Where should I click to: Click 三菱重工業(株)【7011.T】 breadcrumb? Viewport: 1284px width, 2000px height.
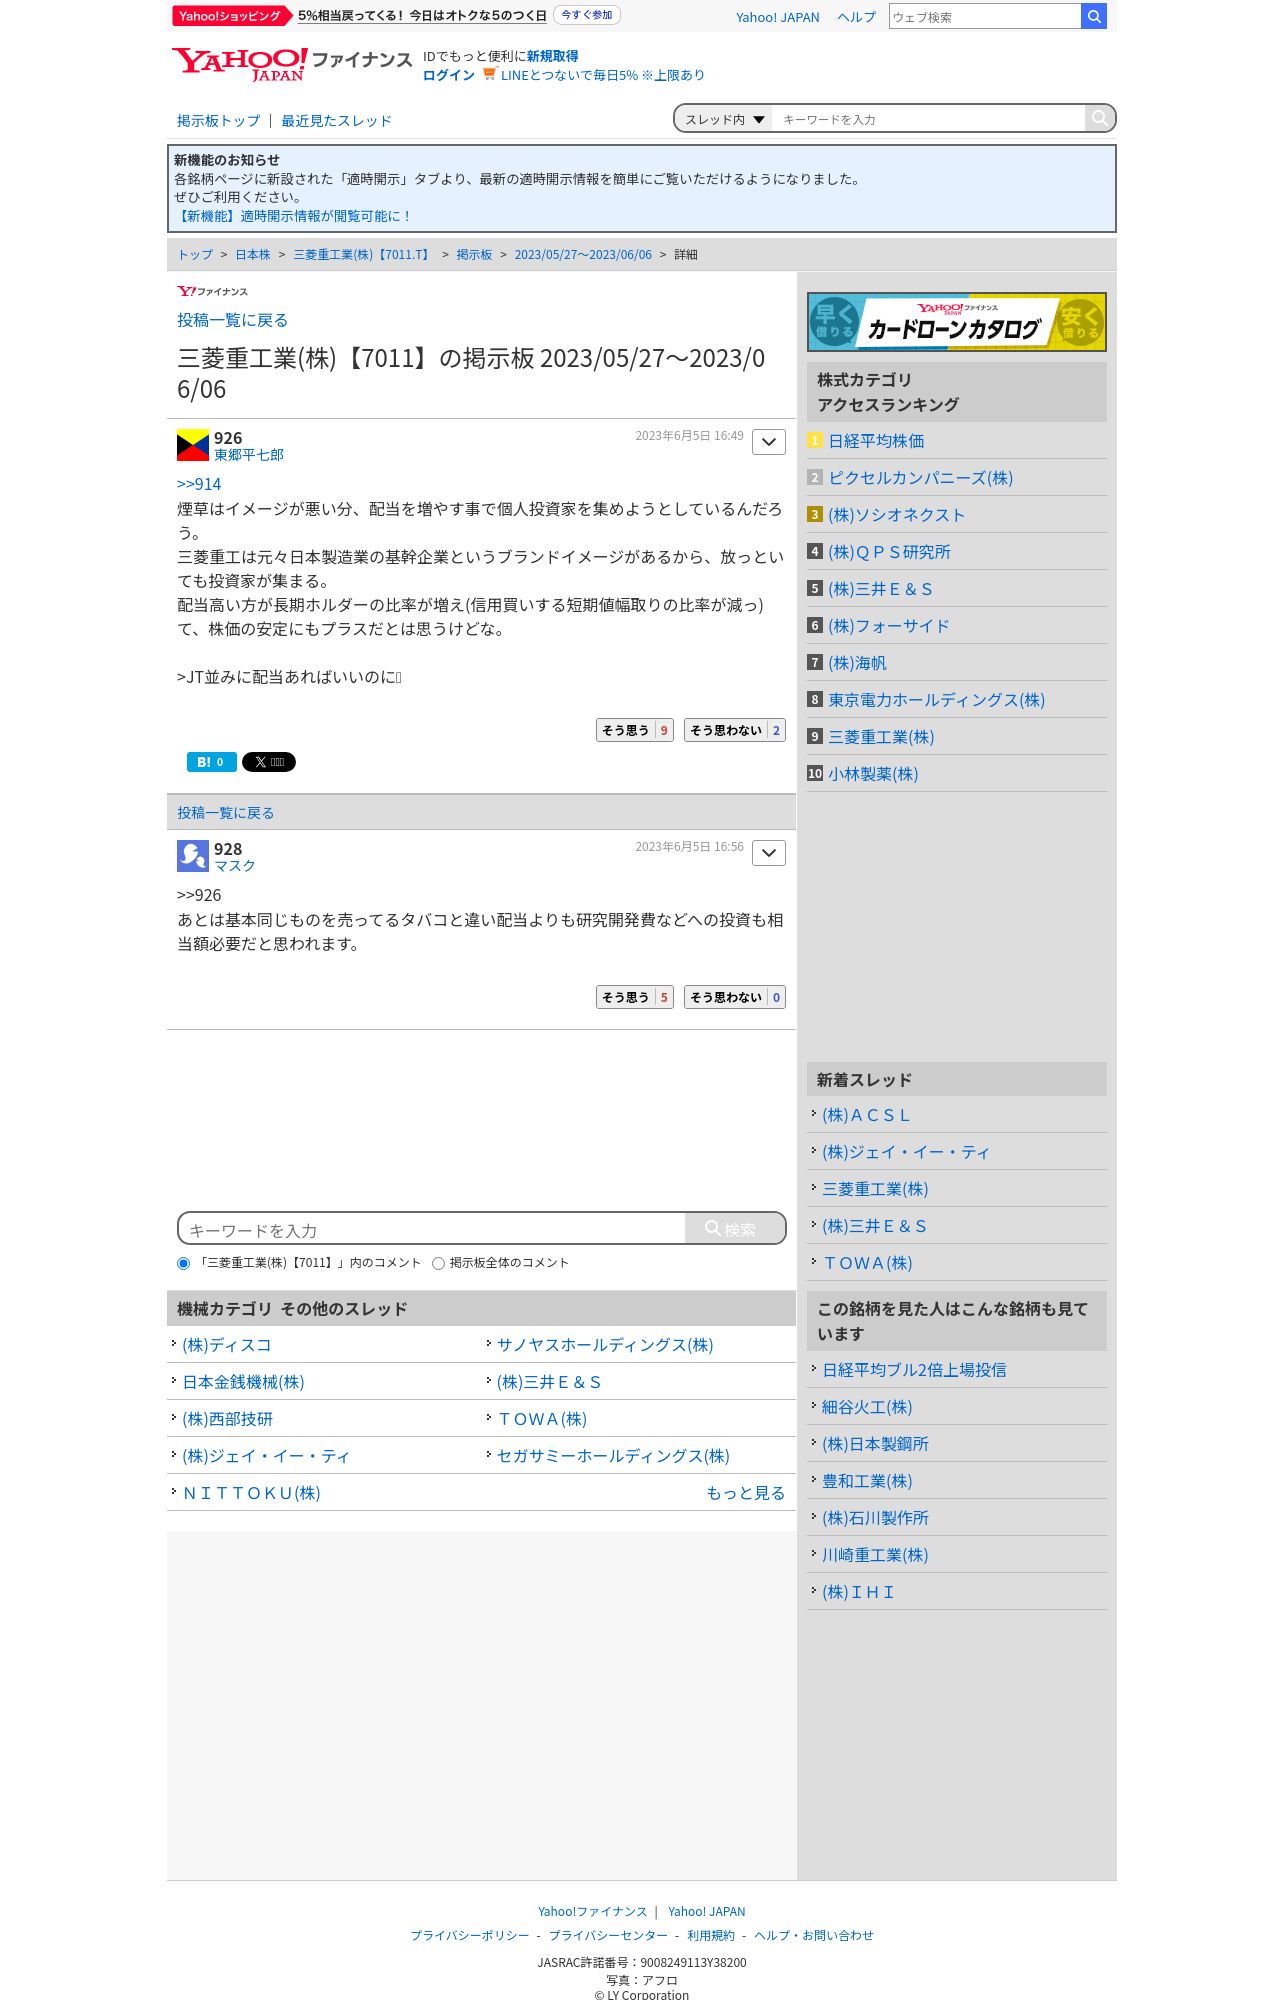tap(363, 255)
